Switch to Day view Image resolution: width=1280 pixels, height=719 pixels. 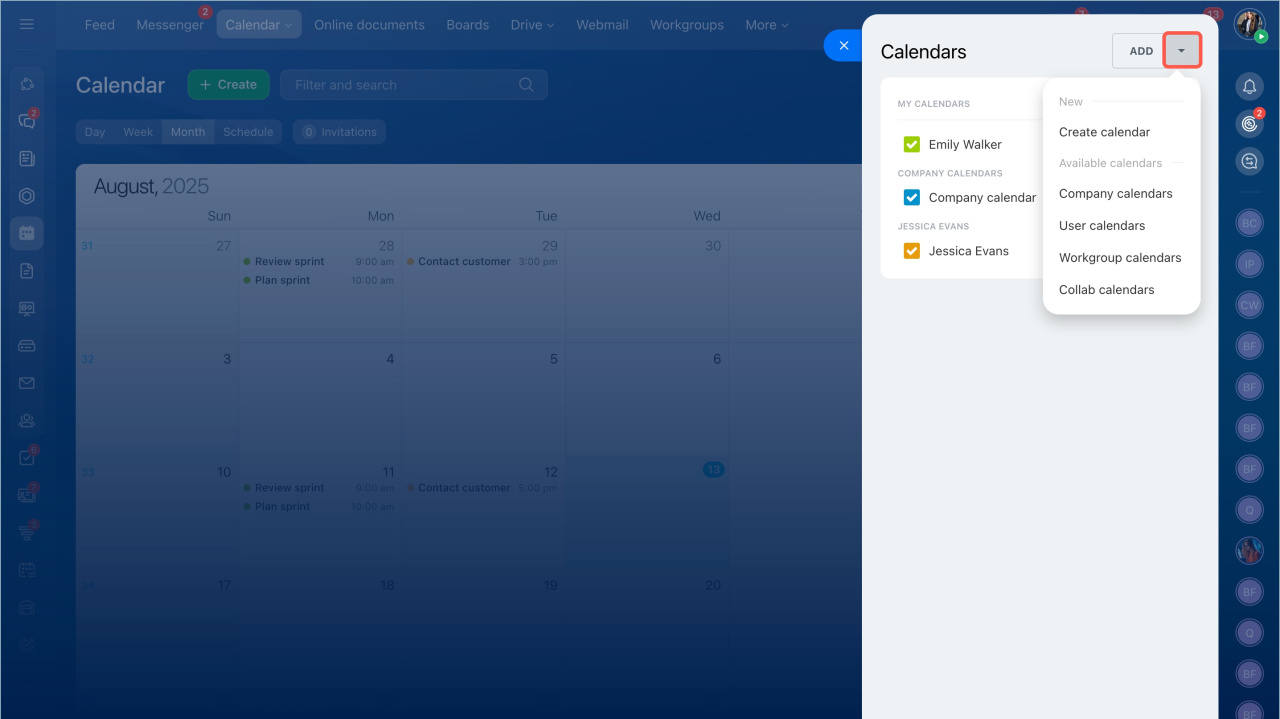click(x=95, y=132)
